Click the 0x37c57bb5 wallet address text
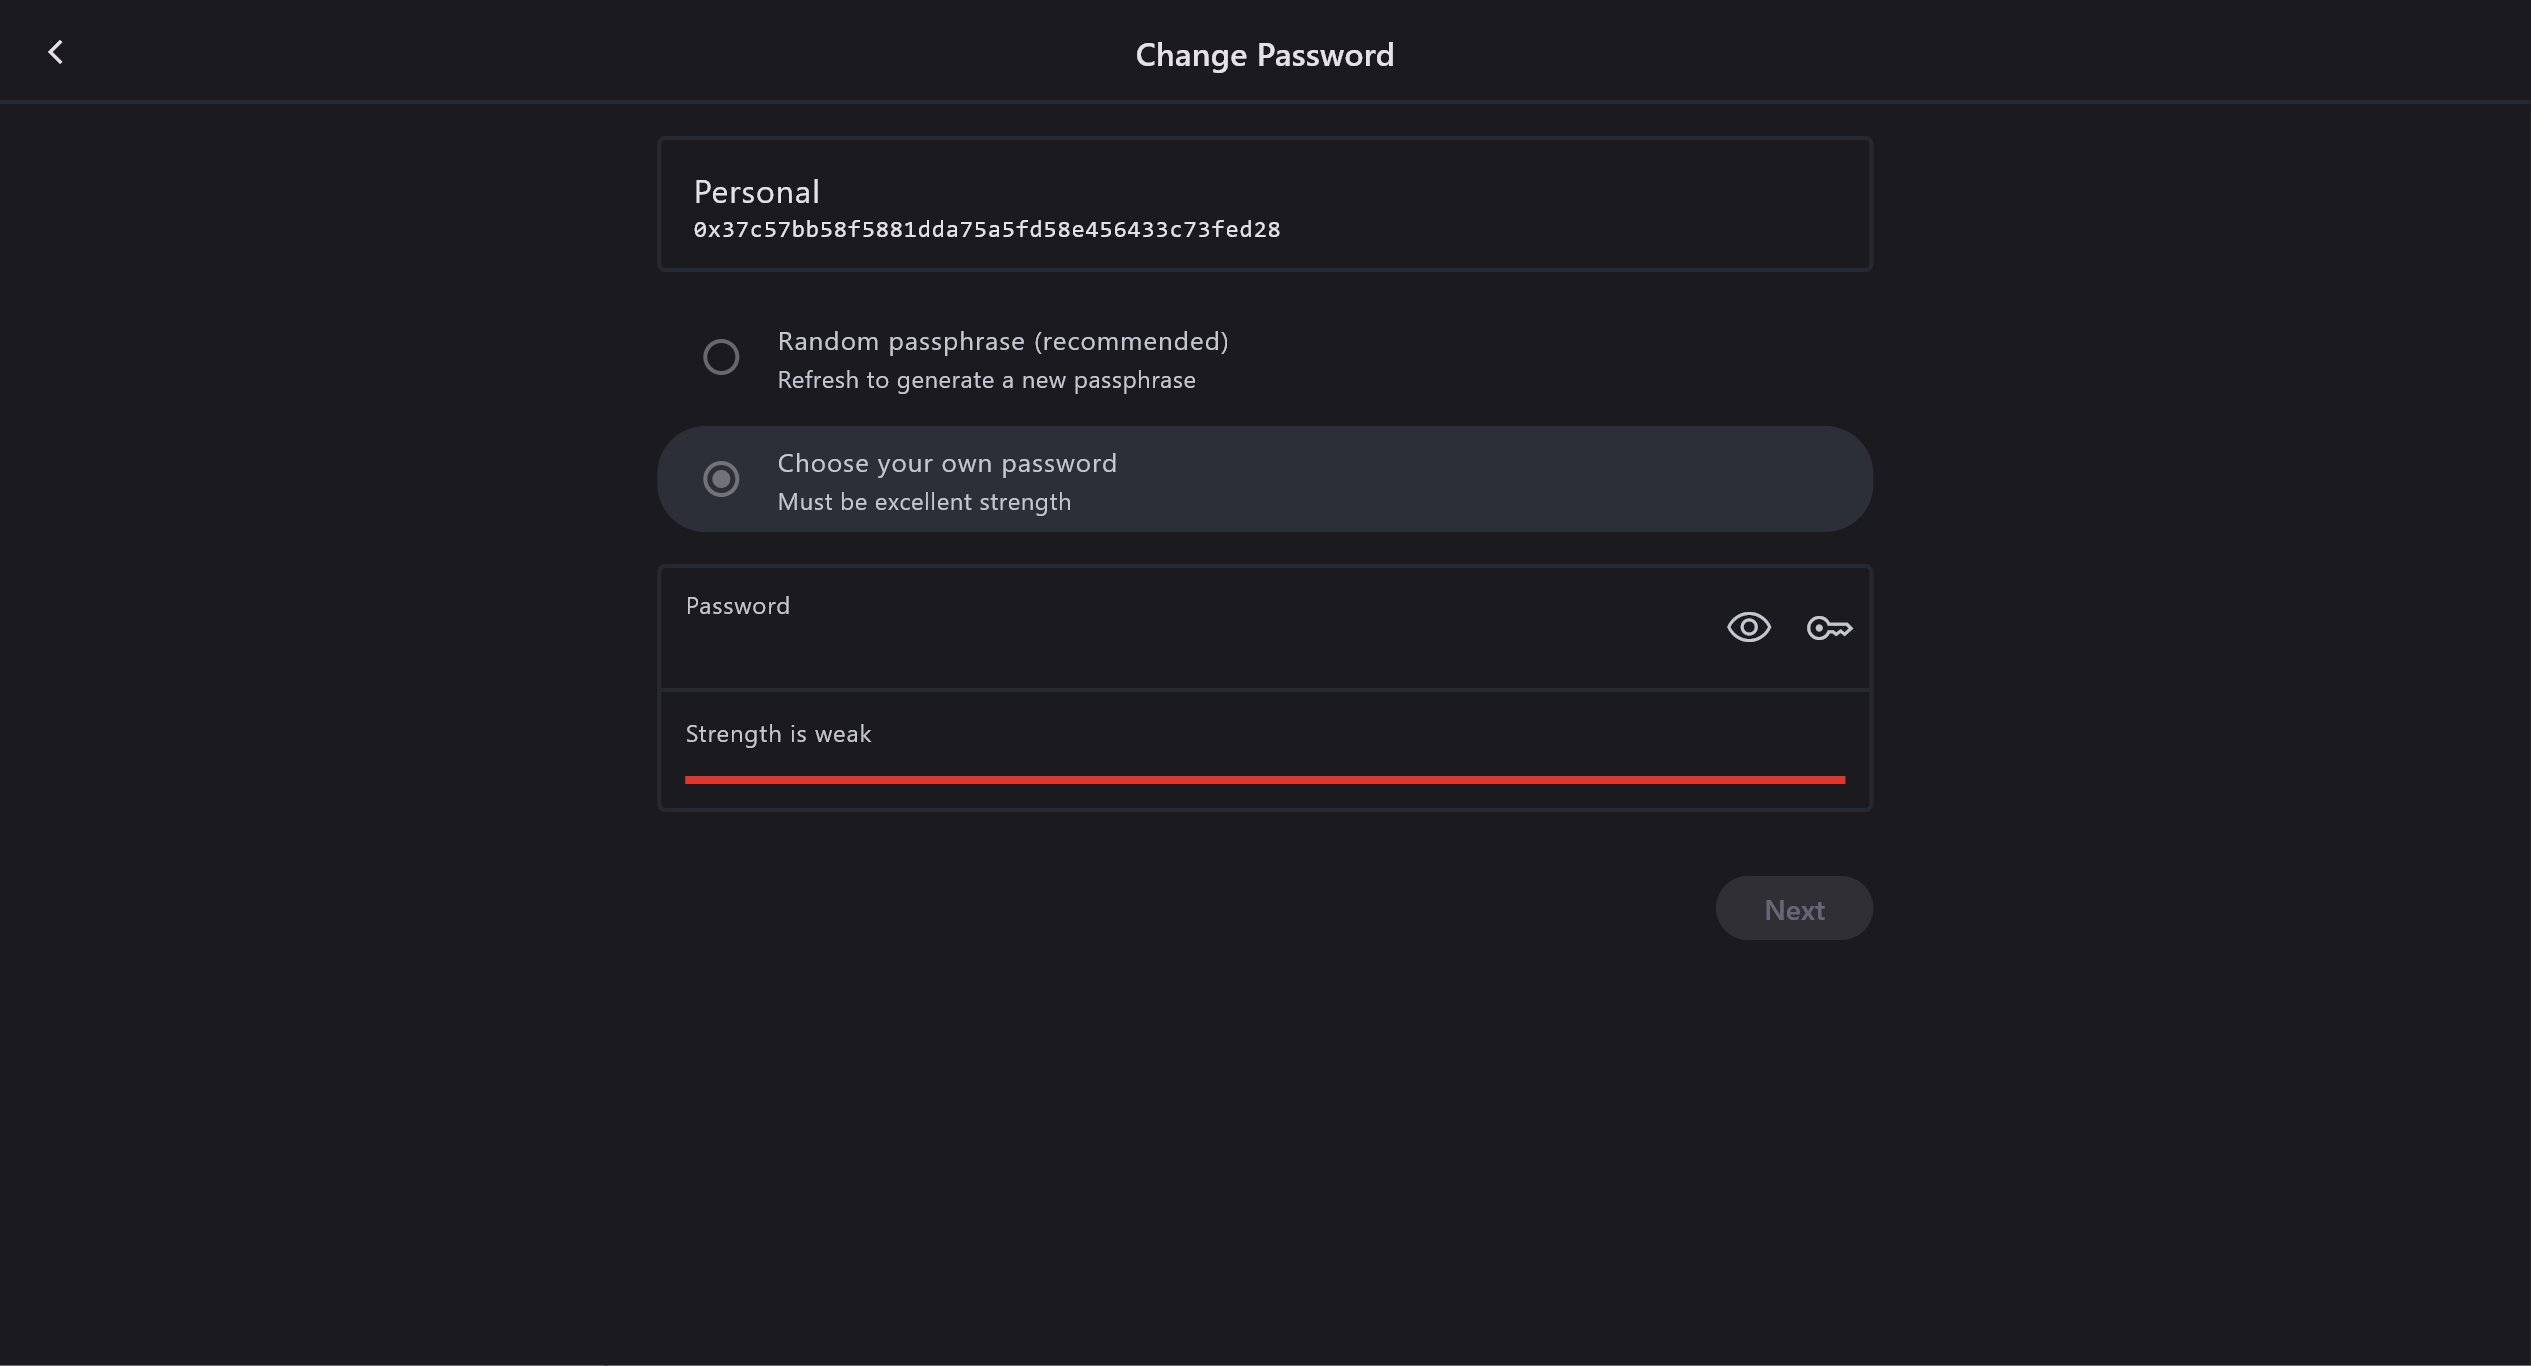 pos(986,230)
